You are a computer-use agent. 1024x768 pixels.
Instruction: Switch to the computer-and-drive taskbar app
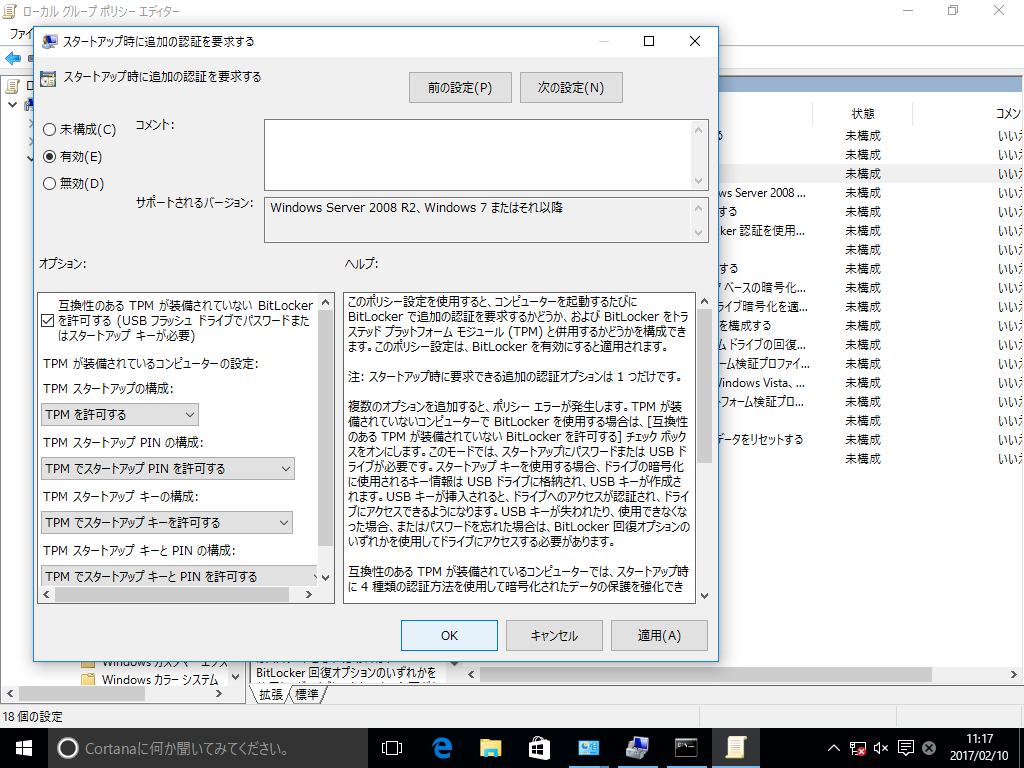tap(637, 748)
